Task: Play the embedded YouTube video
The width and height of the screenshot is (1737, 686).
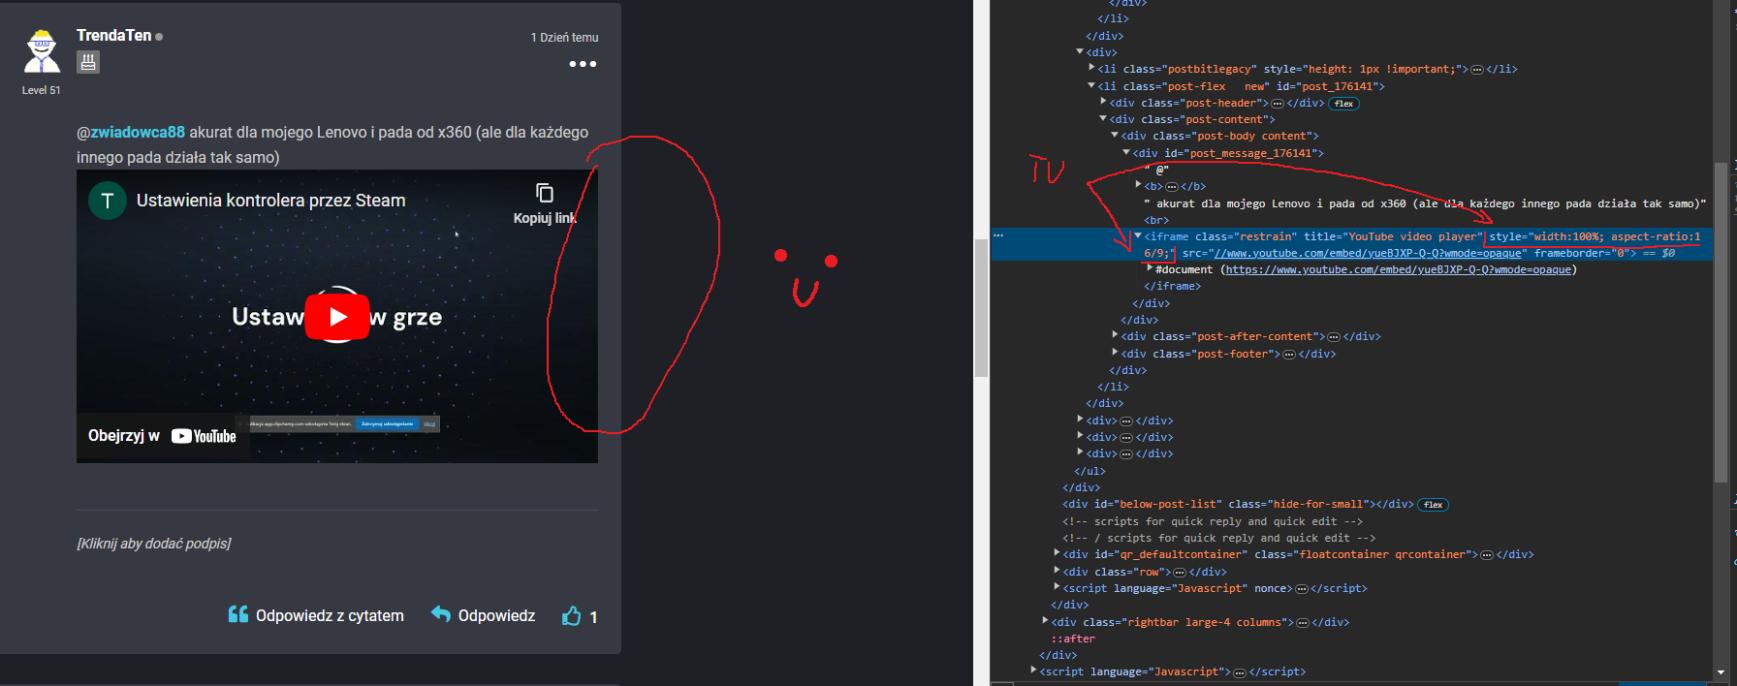Action: click(337, 317)
